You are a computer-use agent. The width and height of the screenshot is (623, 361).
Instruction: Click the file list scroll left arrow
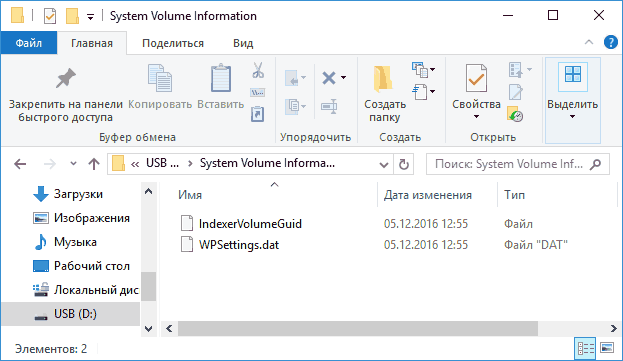coord(169,328)
